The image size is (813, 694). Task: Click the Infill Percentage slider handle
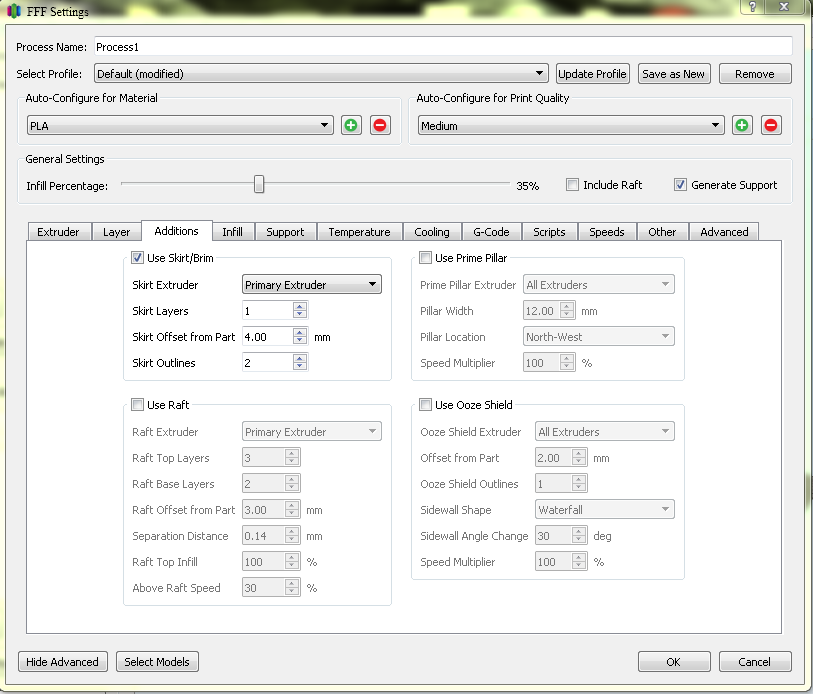pos(259,184)
